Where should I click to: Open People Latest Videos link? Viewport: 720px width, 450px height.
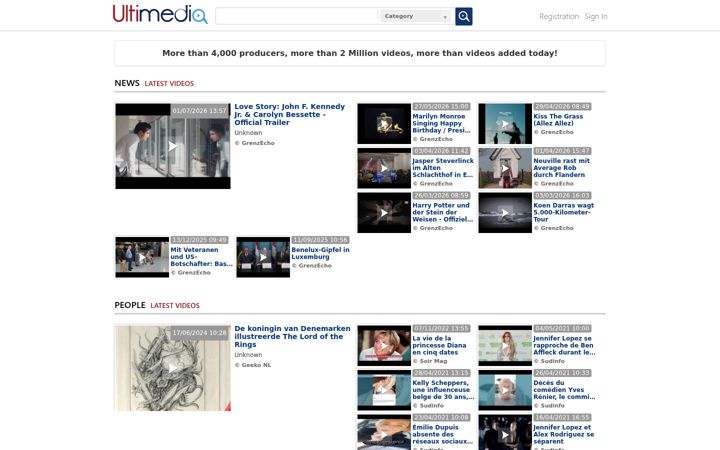[x=175, y=305]
